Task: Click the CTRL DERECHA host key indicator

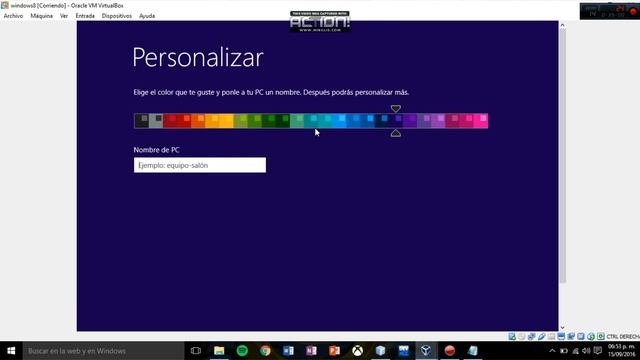Action: coord(623,337)
